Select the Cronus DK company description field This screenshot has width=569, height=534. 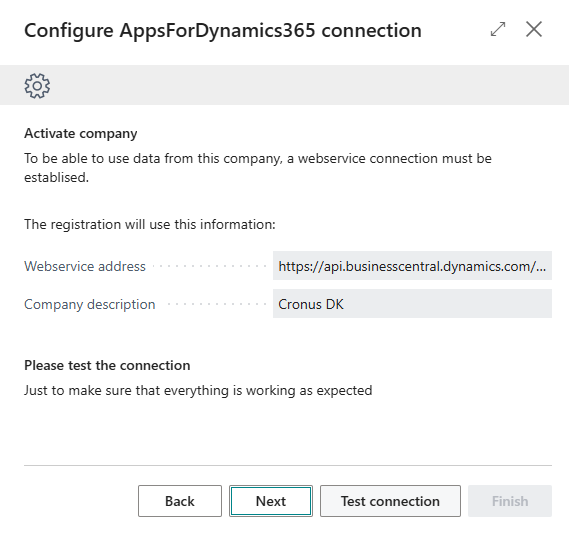pos(412,304)
